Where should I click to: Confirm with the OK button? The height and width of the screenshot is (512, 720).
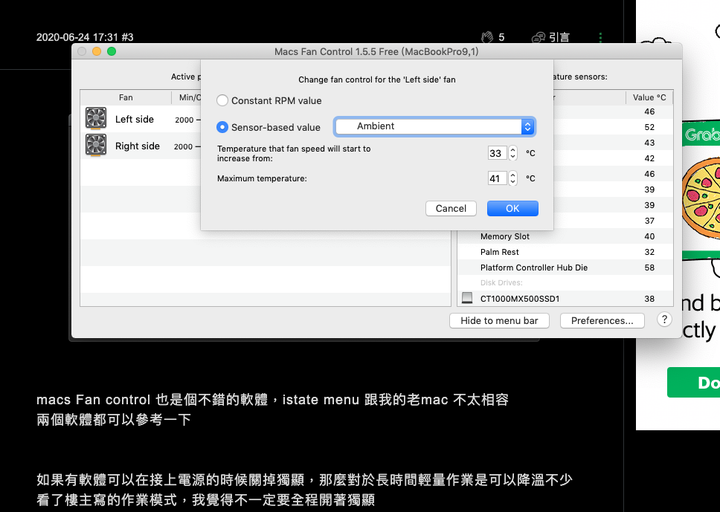512,208
